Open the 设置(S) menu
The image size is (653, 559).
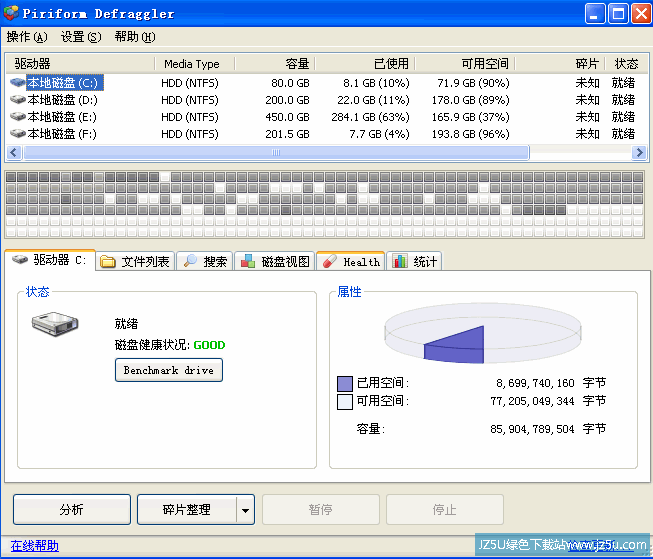[x=81, y=37]
